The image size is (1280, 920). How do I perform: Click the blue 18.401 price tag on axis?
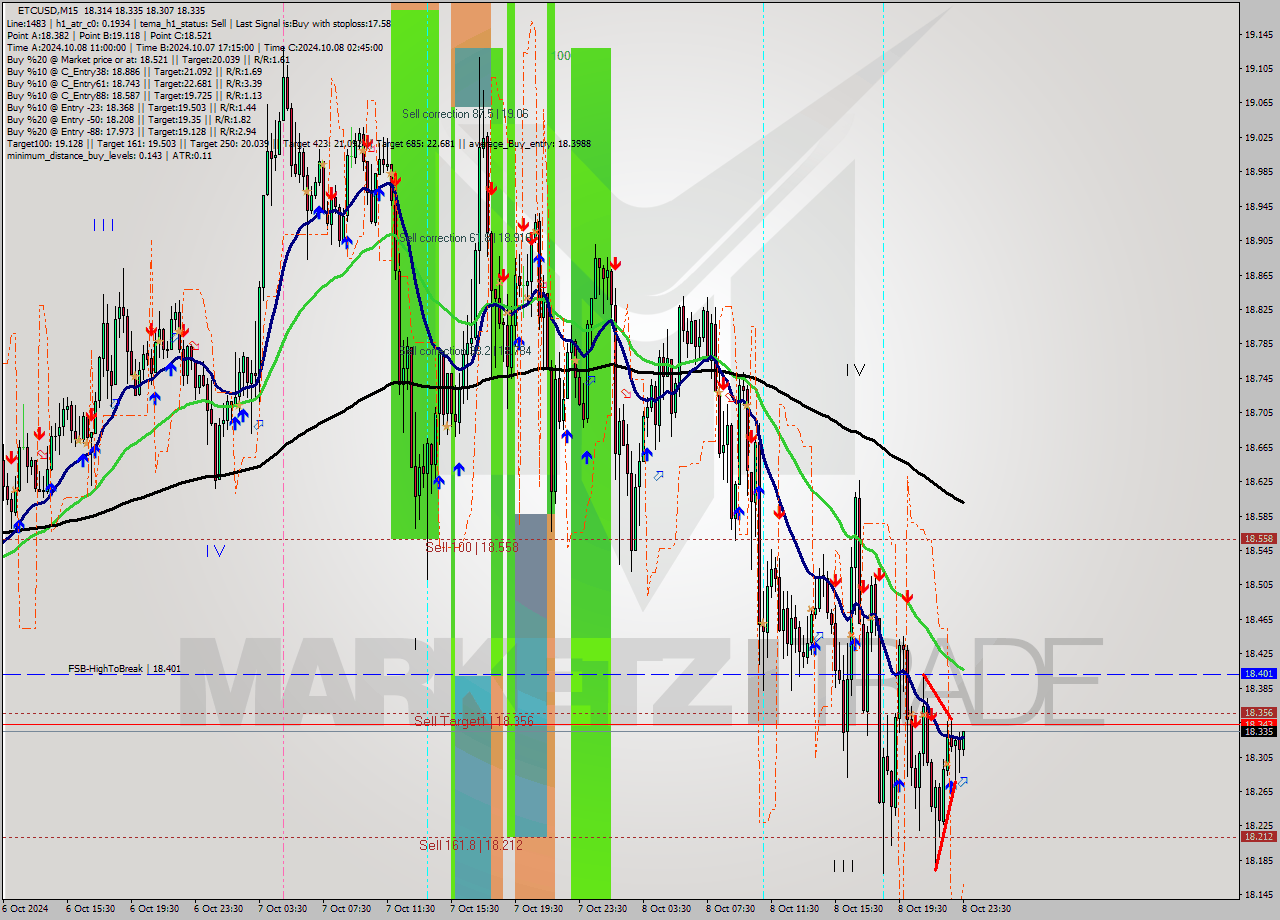click(1258, 674)
